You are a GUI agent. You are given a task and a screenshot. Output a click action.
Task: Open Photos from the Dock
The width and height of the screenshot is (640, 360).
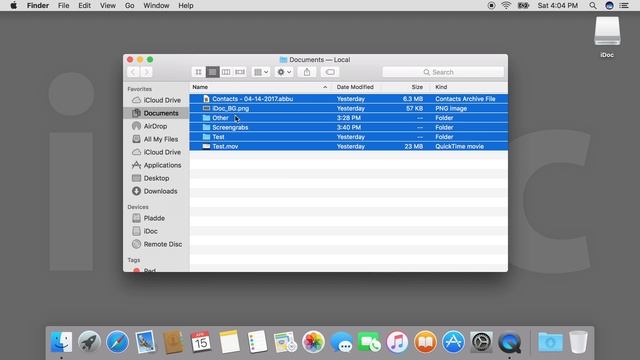click(x=313, y=342)
